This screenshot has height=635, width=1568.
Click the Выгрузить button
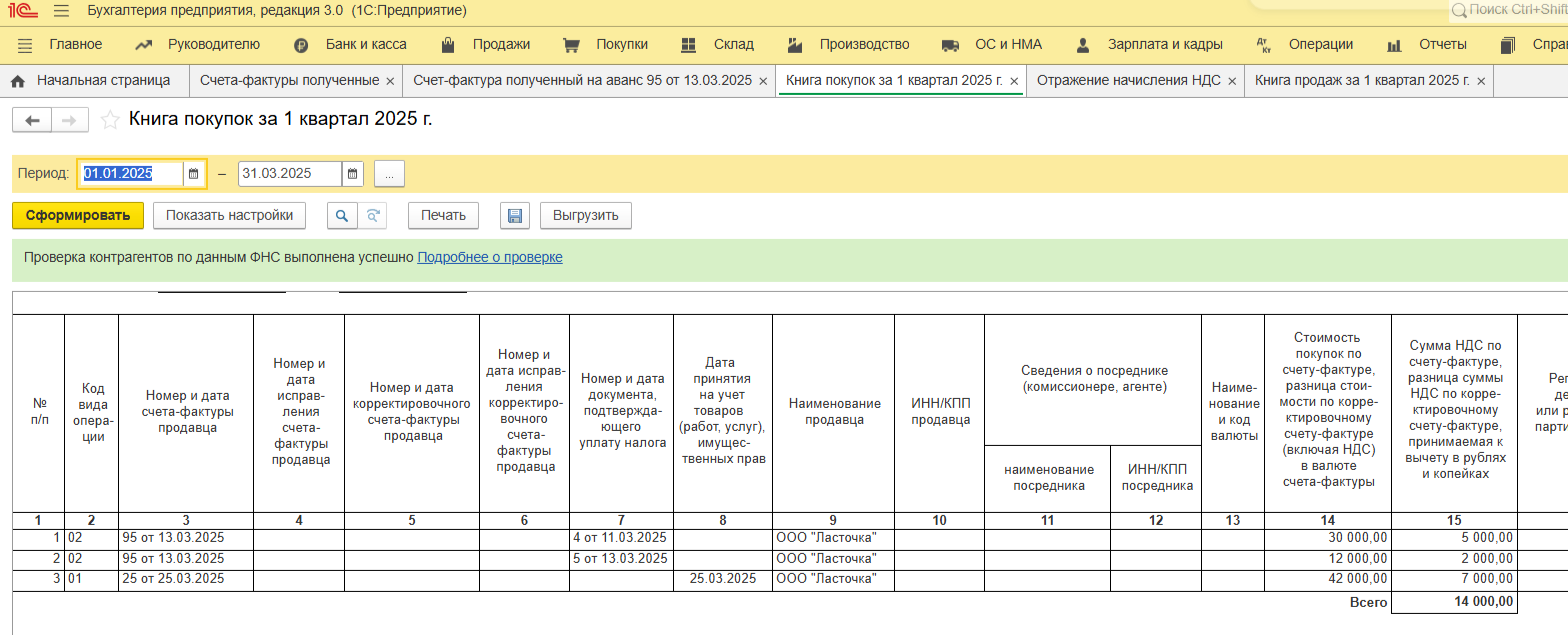tap(585, 215)
